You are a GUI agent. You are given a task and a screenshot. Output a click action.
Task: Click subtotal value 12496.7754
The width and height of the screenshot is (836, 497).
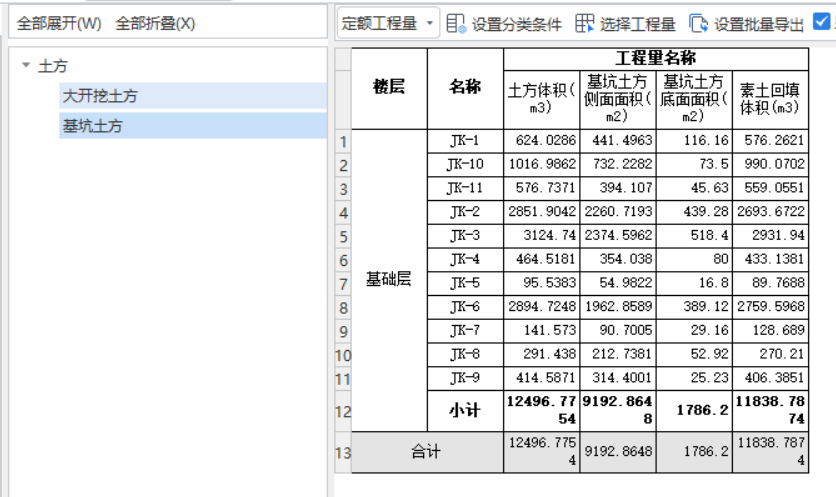[x=542, y=411]
